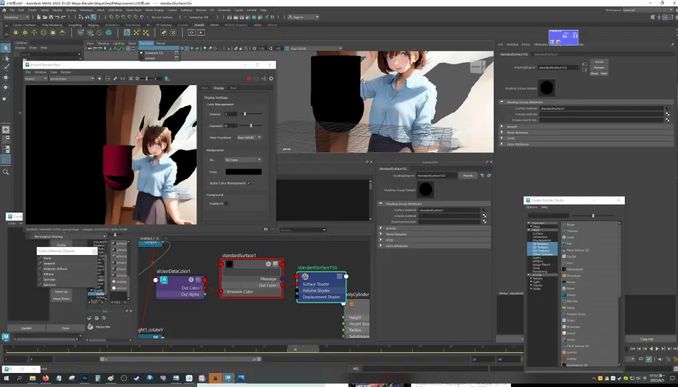Click the Maya home icon in the menu bar

(5, 10)
